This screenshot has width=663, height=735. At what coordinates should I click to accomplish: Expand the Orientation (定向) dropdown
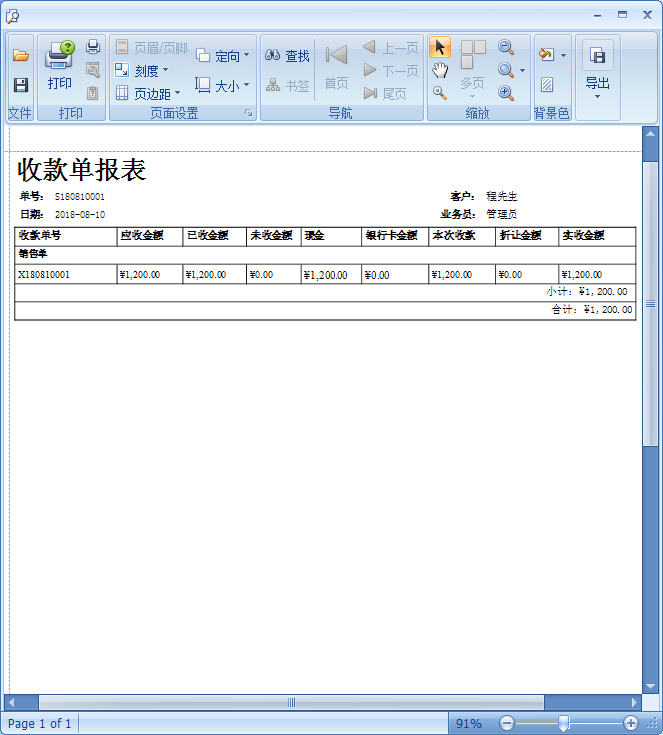[223, 56]
